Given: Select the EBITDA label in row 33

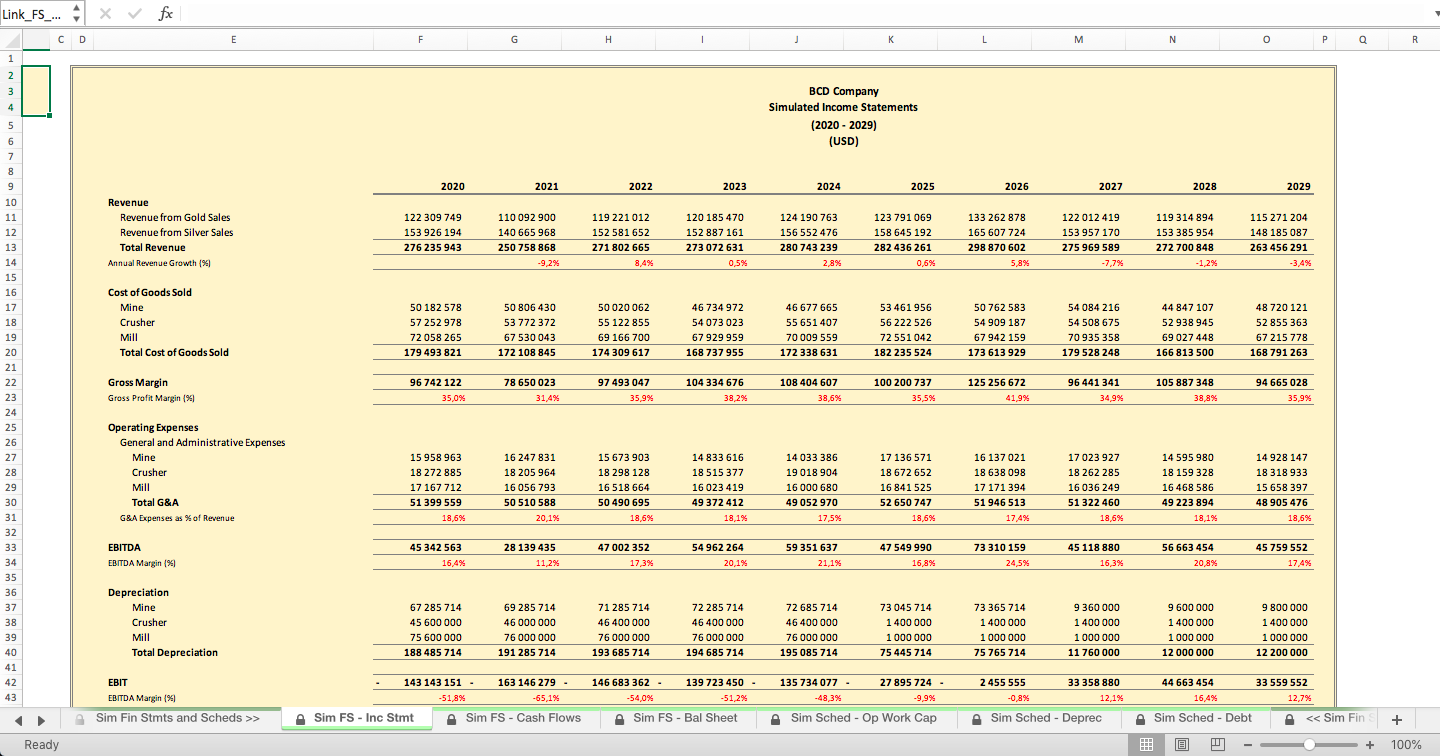Looking at the screenshot, I should (x=124, y=547).
